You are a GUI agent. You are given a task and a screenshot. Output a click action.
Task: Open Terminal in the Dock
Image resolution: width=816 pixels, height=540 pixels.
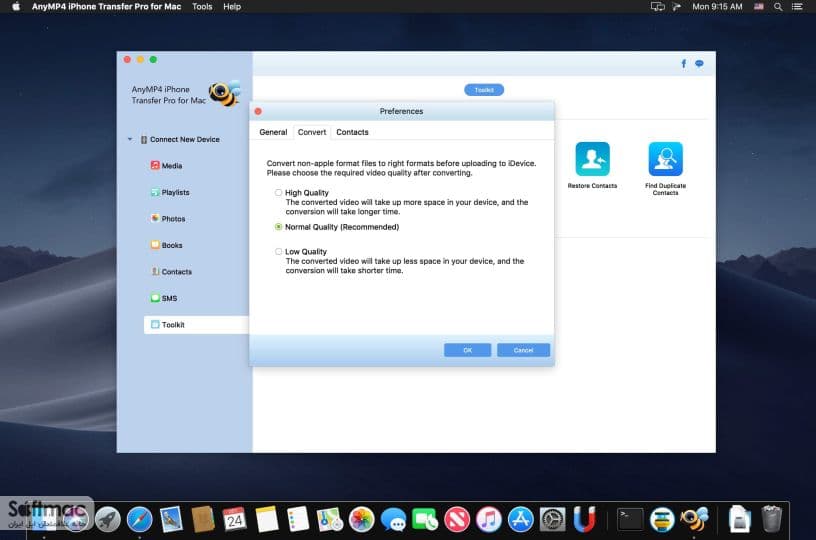[x=630, y=519]
